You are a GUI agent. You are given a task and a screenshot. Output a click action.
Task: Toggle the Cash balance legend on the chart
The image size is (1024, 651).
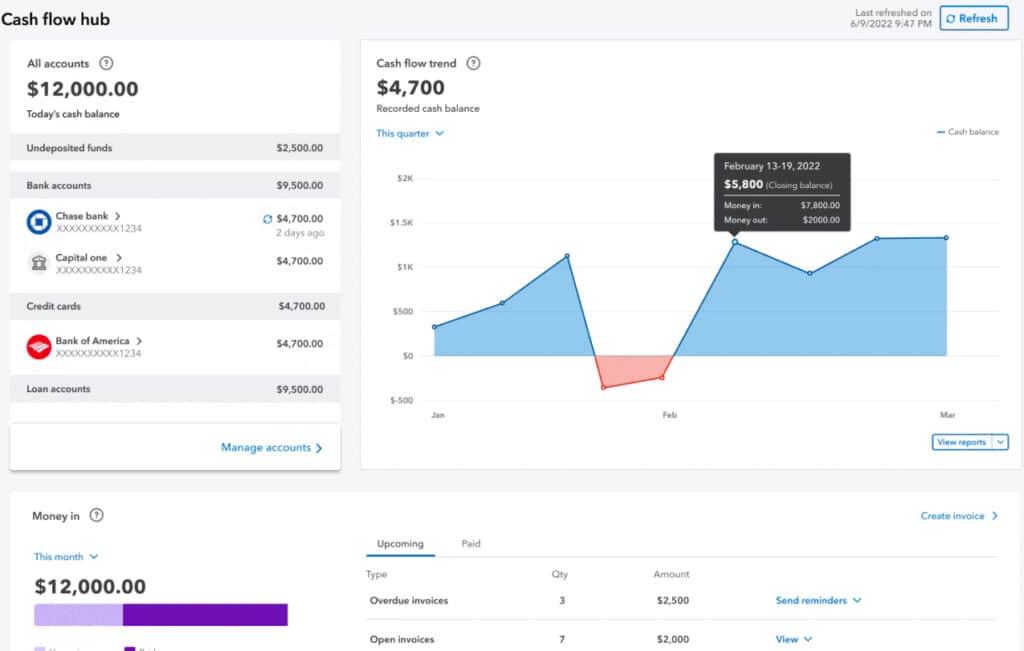click(966, 131)
